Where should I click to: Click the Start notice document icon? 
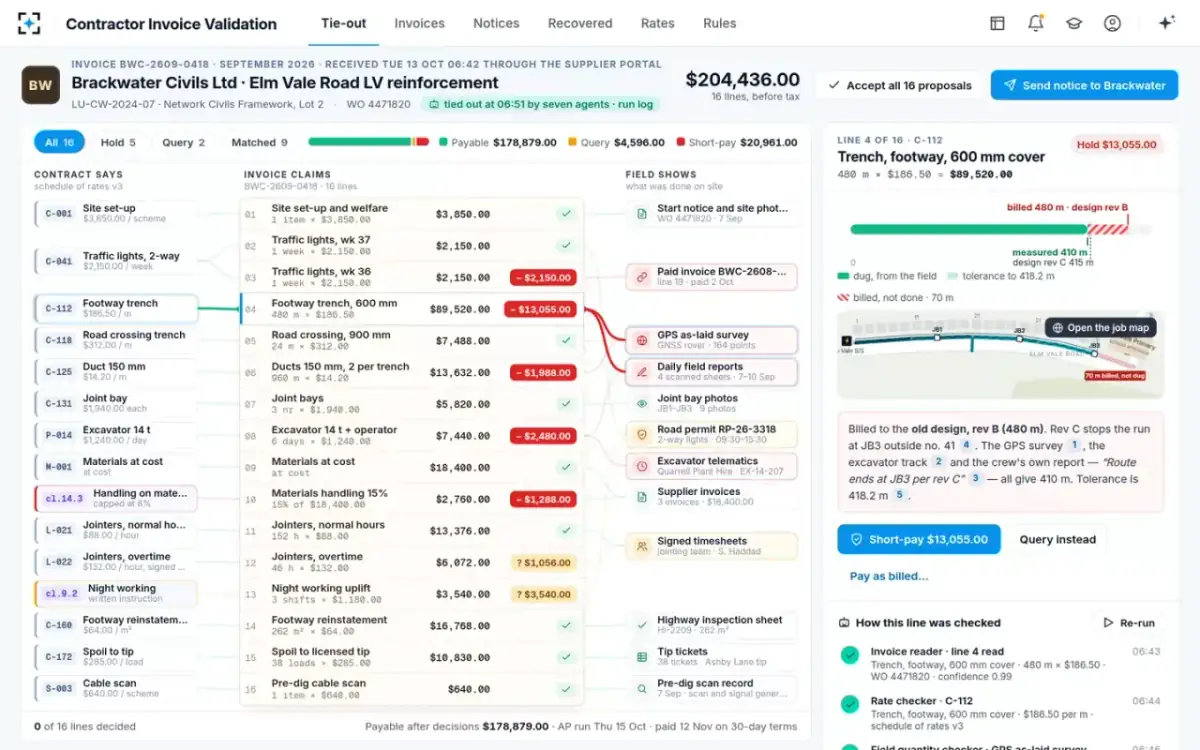click(x=642, y=213)
